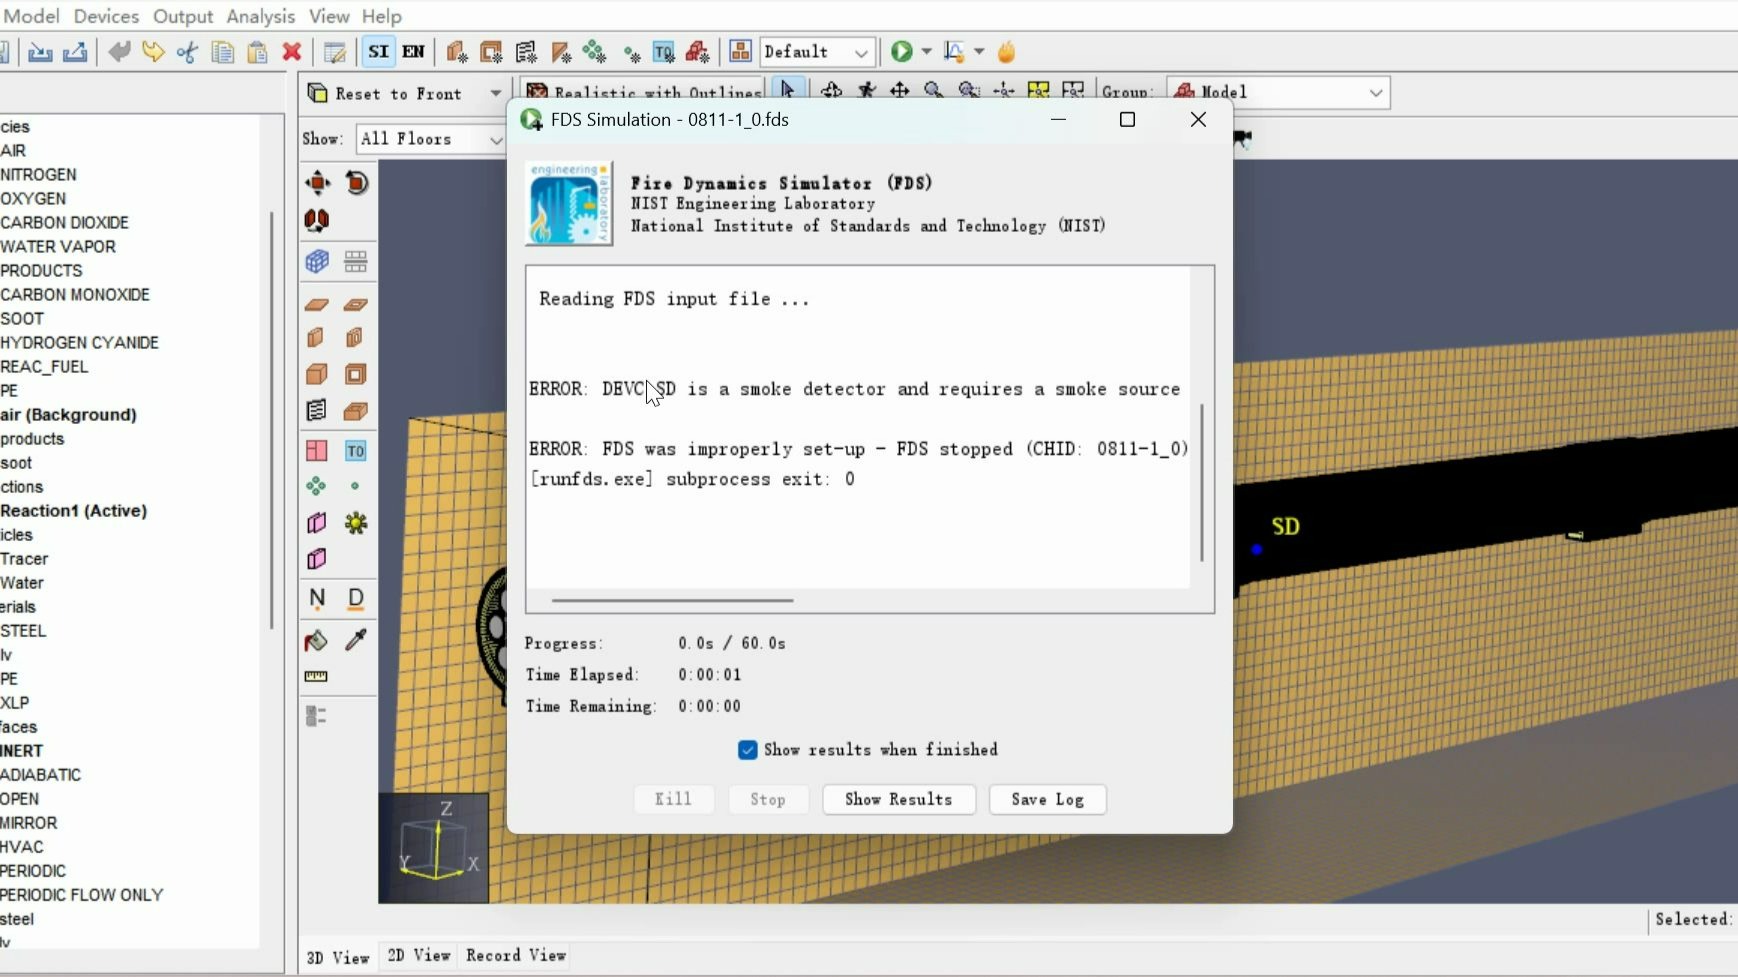The height and width of the screenshot is (977, 1738).
Task: Open the Model menu
Action: (32, 16)
